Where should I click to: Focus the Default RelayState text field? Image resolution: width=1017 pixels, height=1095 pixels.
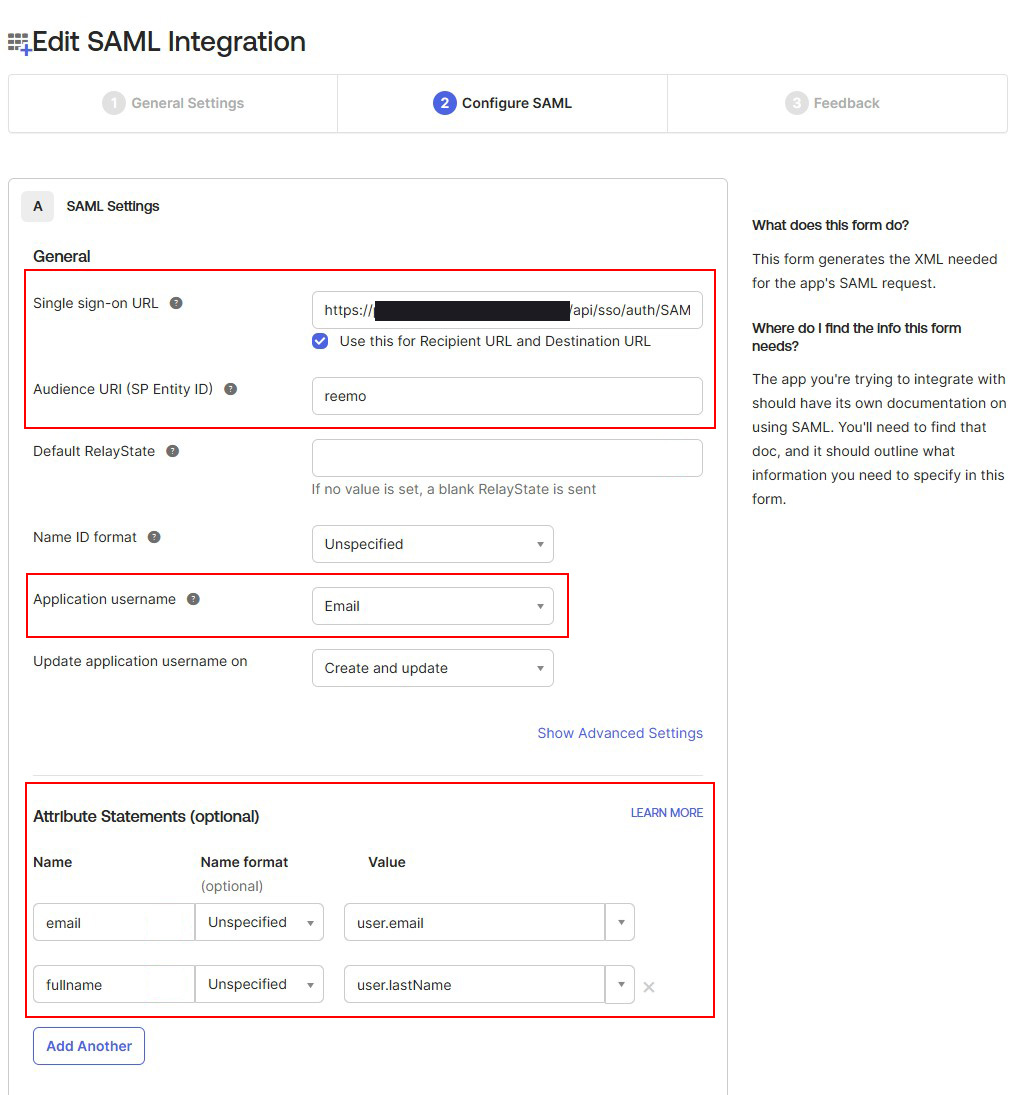click(x=507, y=458)
